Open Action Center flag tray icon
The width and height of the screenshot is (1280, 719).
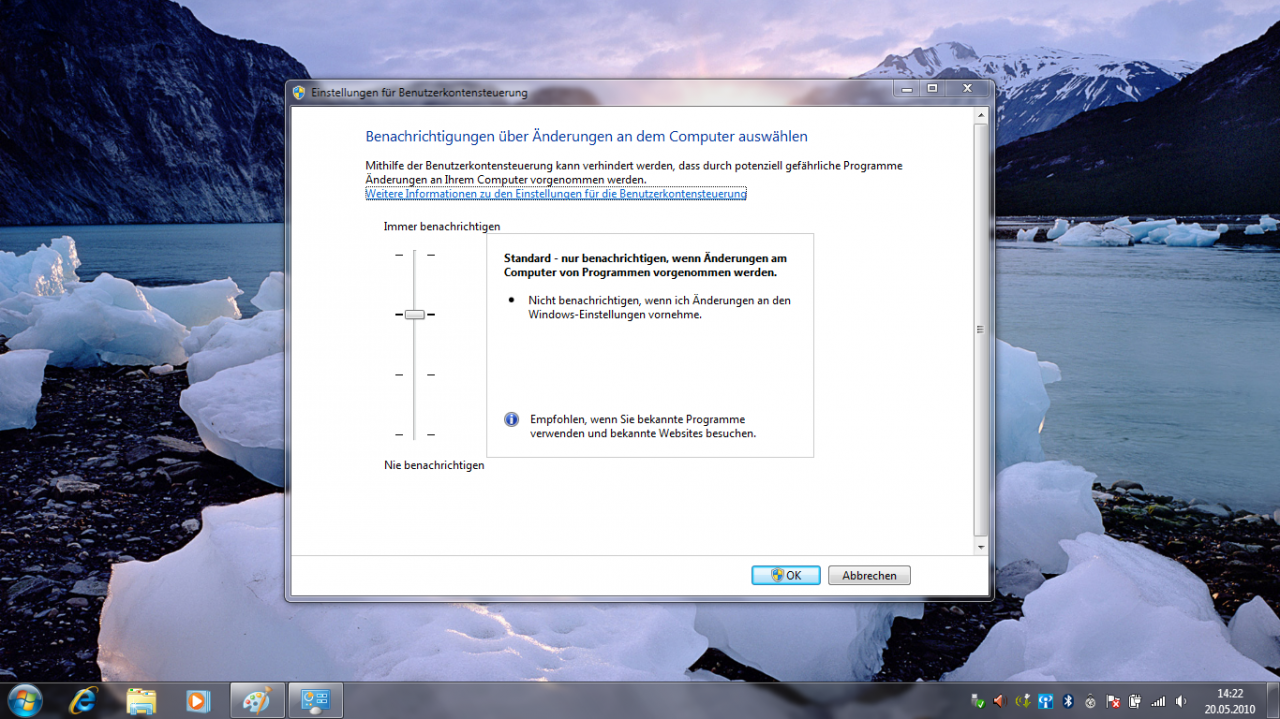tap(1113, 701)
